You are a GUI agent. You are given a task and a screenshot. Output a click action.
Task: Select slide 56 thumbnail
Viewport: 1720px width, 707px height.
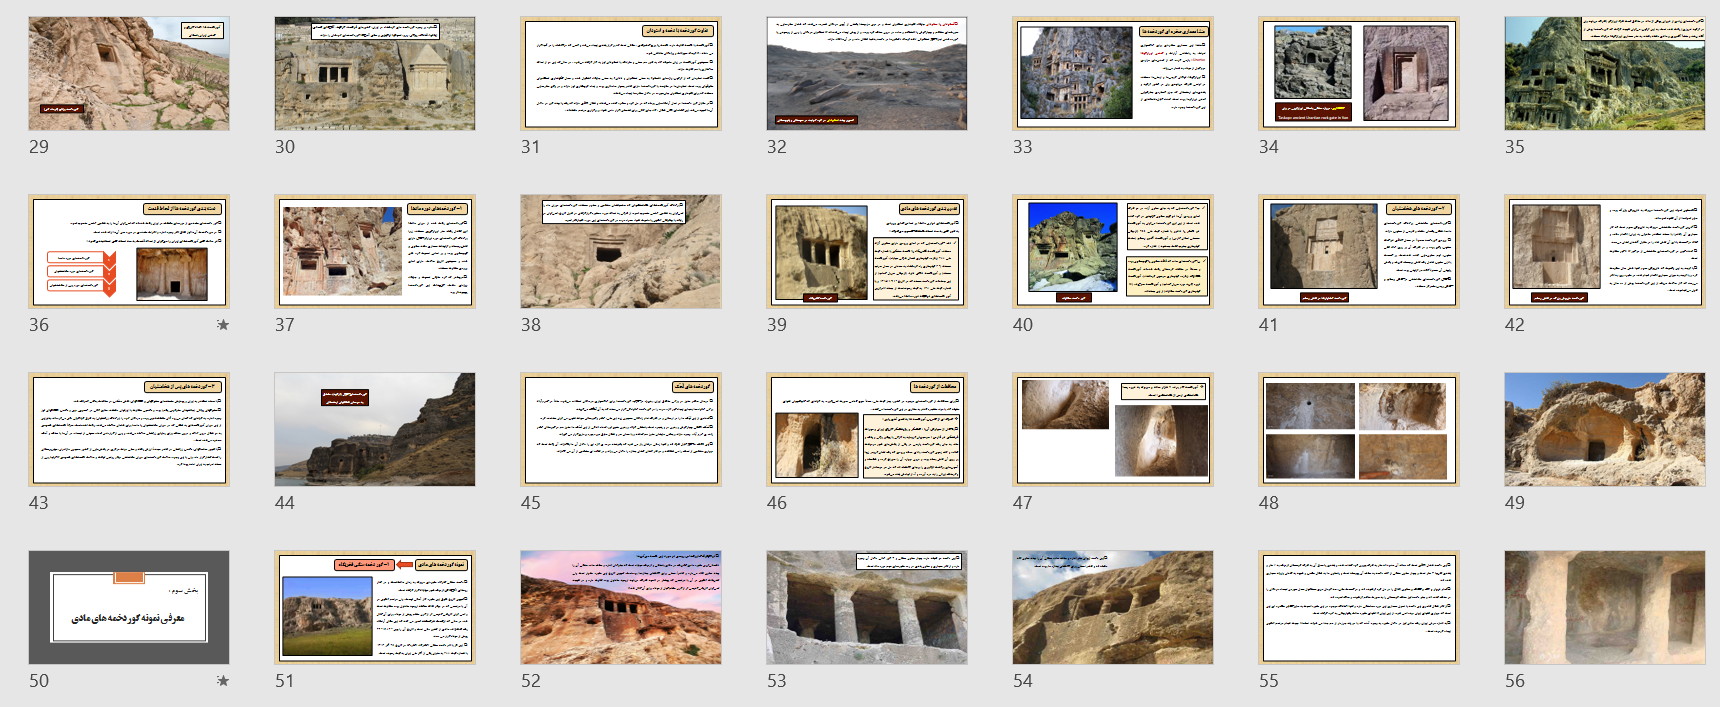(x=1604, y=607)
